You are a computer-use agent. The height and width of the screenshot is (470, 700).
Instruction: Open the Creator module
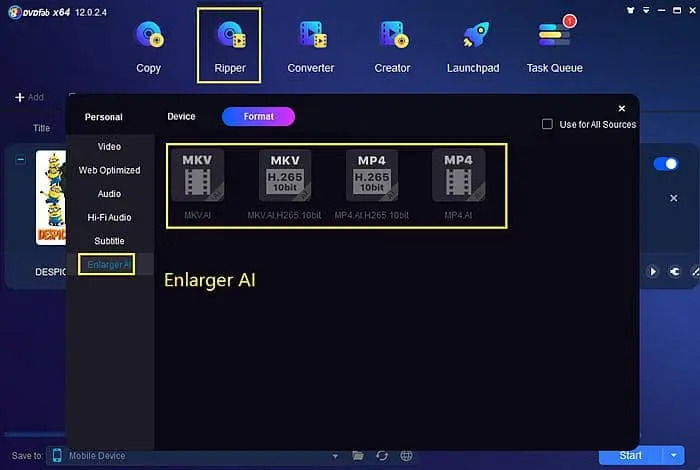[x=392, y=46]
